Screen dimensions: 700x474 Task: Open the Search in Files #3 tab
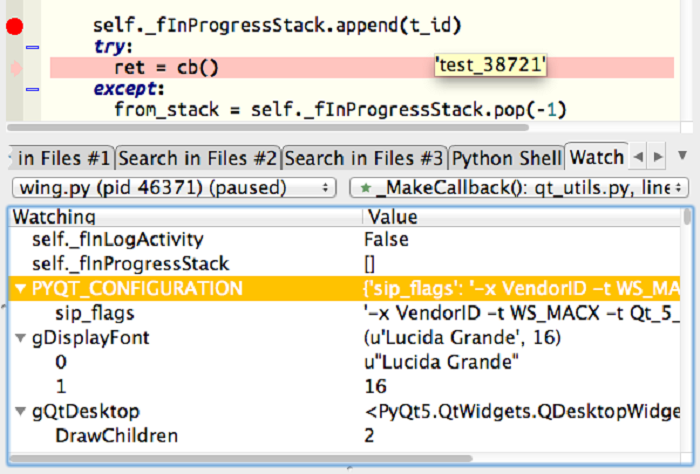364,158
